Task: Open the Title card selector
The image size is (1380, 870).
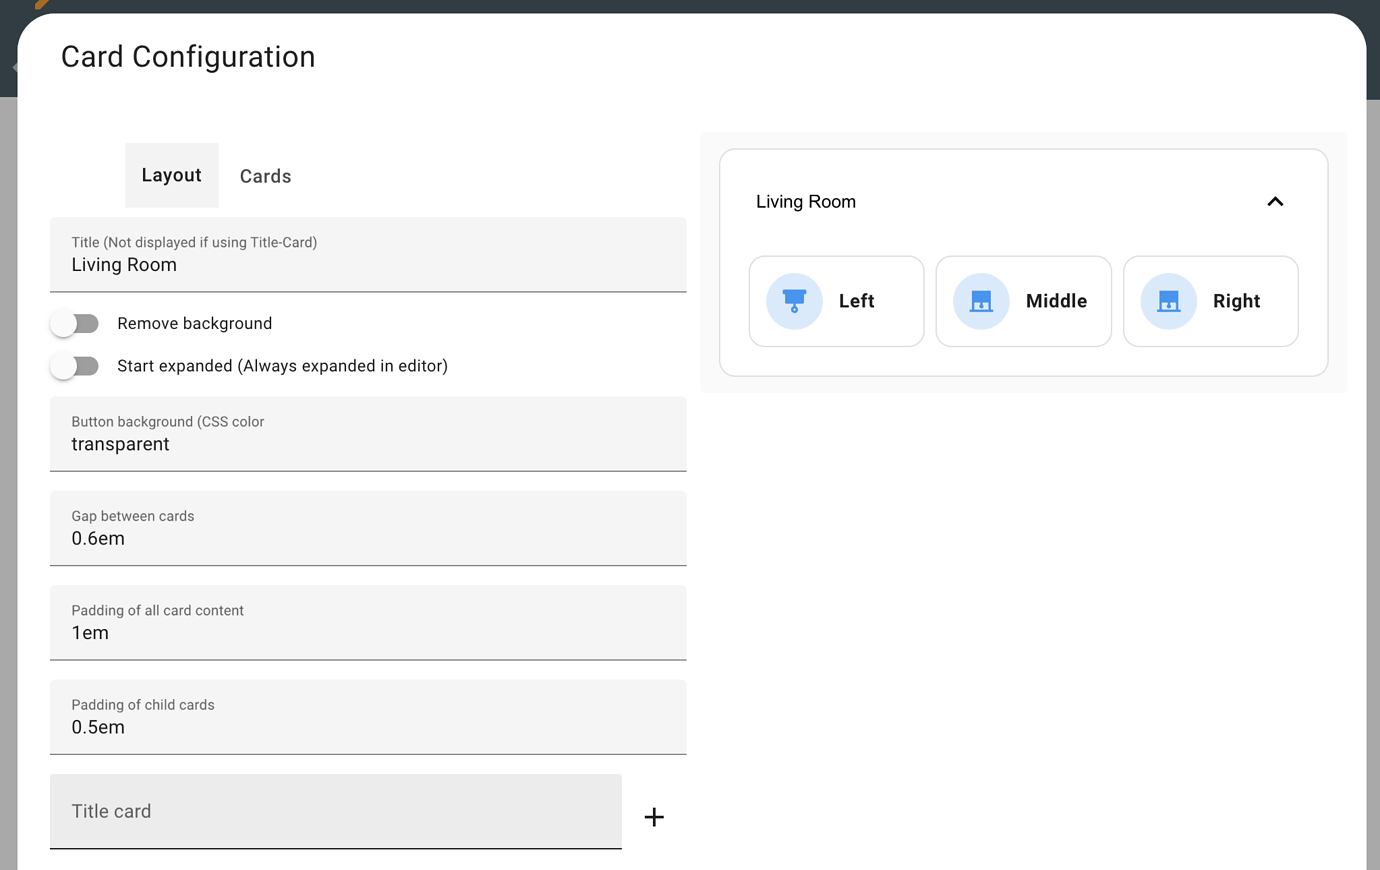Action: 336,812
